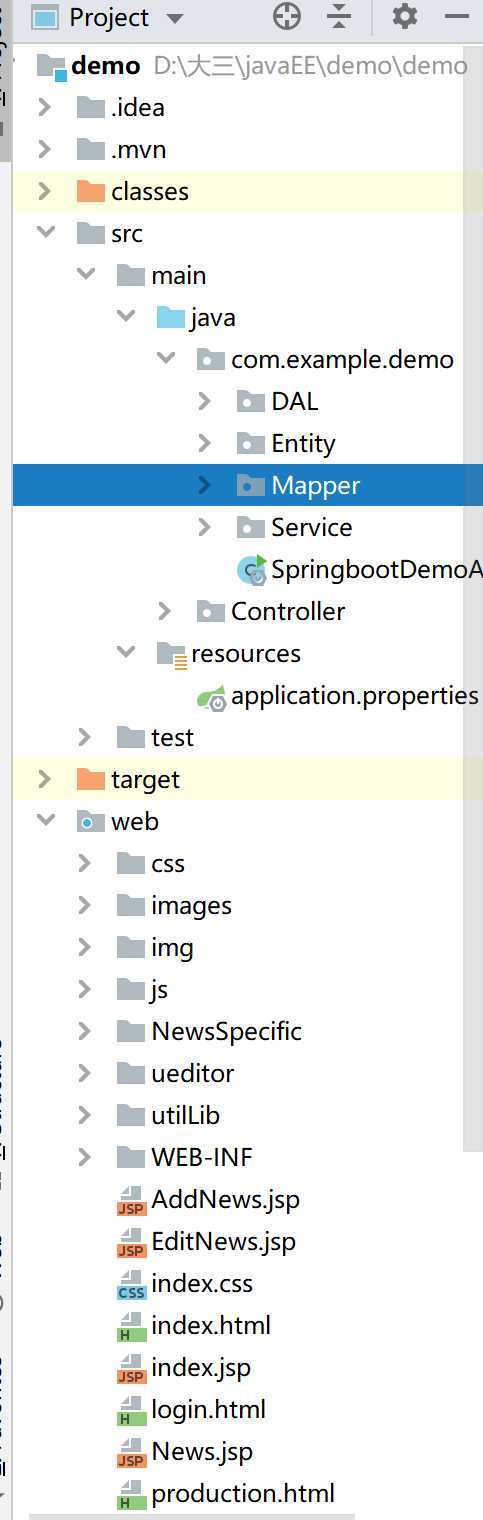Image resolution: width=483 pixels, height=1520 pixels.
Task: Select the SpringbootDemoApplication class icon
Action: (251, 569)
